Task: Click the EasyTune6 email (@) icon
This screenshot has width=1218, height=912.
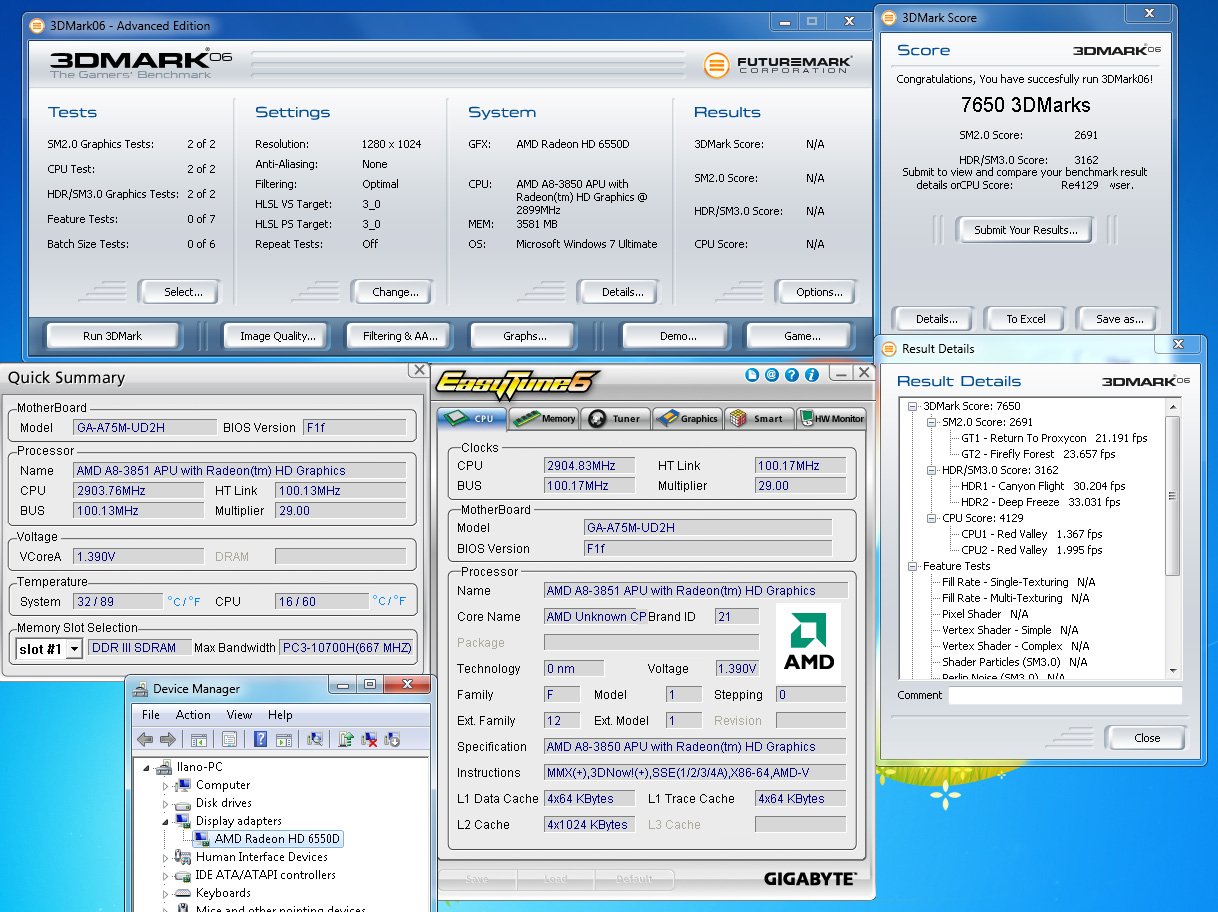Action: coord(772,375)
